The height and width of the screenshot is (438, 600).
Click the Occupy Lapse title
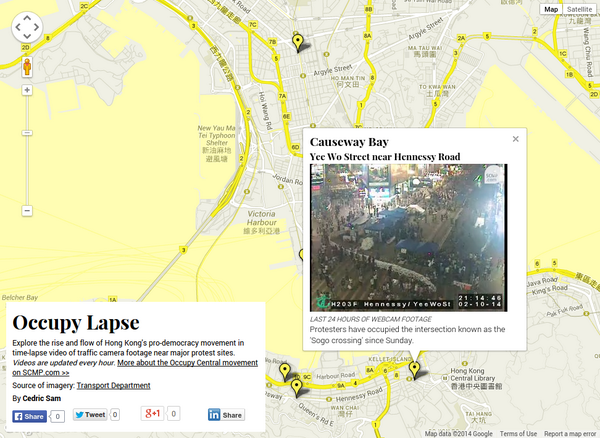tap(76, 322)
